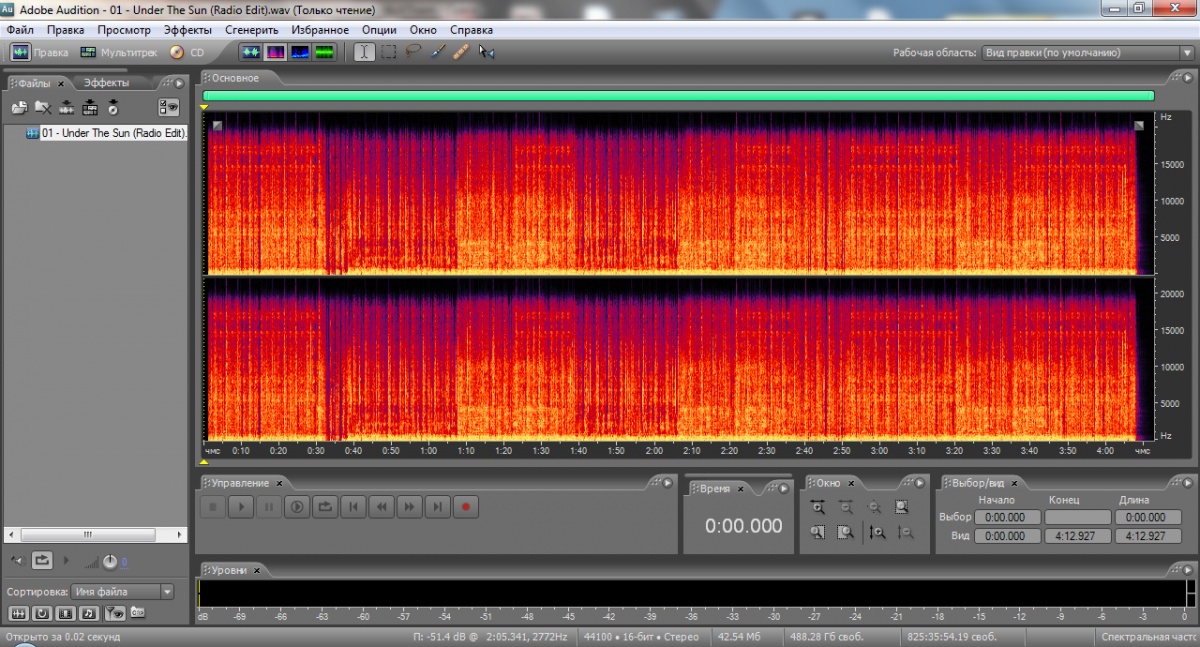The width and height of the screenshot is (1200, 647).
Task: Open Уровни panel options menu arrow
Action: coord(1186,569)
